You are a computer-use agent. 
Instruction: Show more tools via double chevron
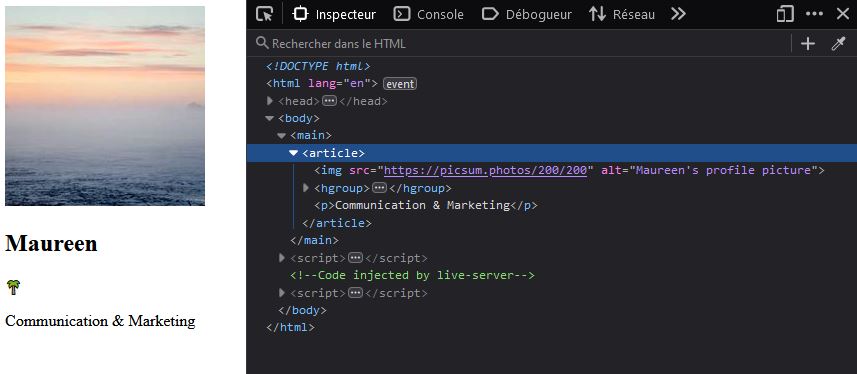[x=678, y=14]
